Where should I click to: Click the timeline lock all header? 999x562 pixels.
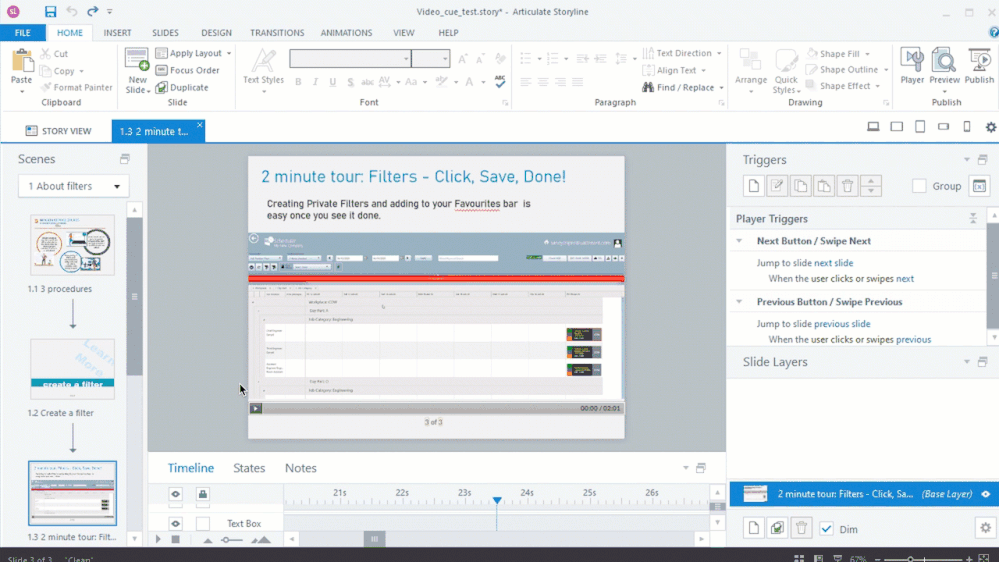coord(203,494)
